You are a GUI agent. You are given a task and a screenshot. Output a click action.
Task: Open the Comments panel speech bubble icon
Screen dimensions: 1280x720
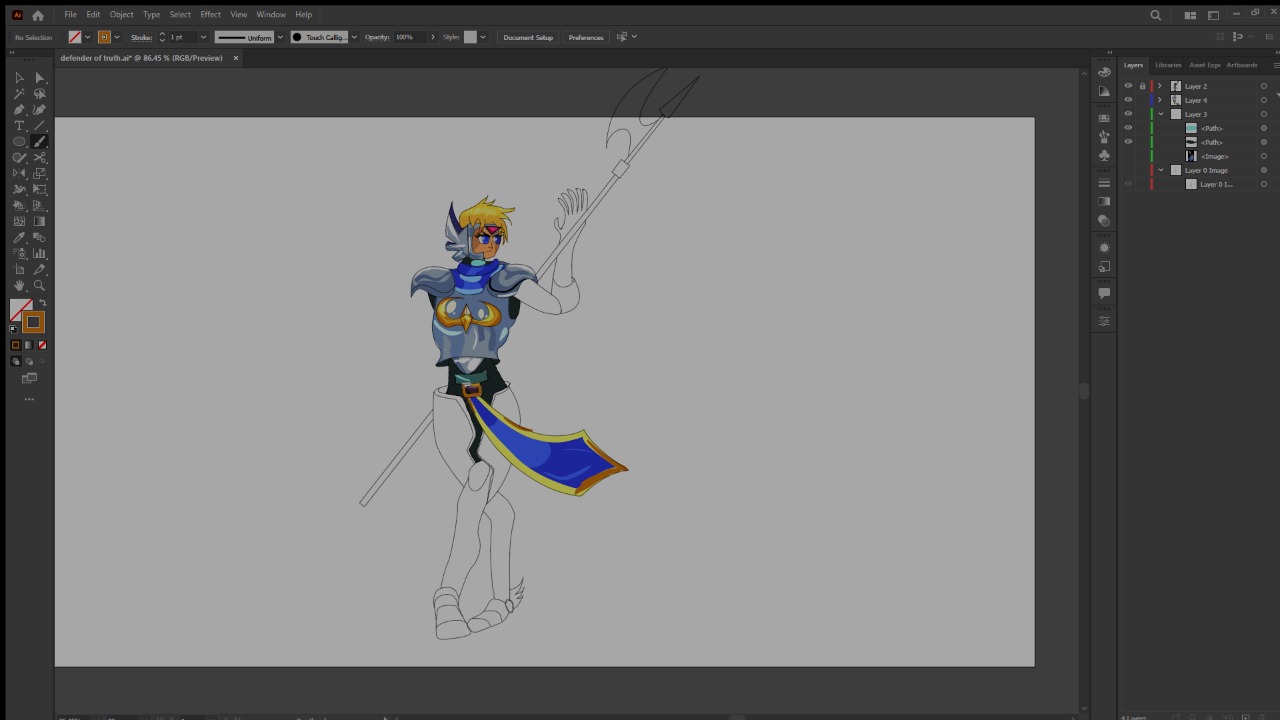(1104, 294)
